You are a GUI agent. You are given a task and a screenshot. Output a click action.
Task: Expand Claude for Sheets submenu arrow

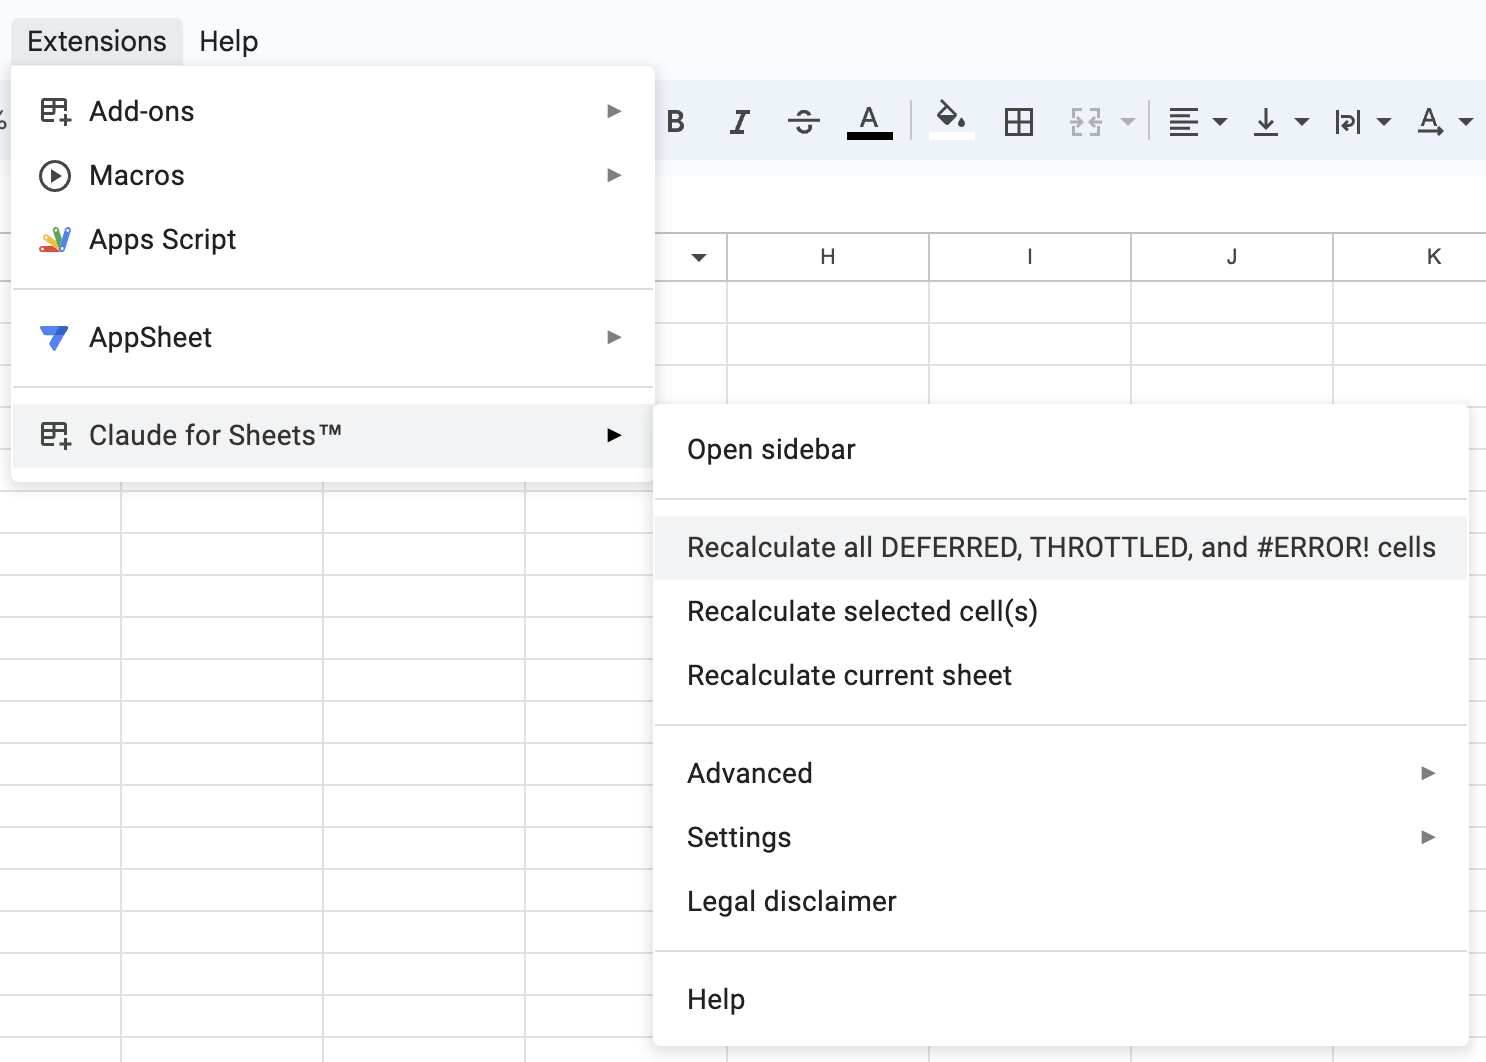(x=614, y=435)
